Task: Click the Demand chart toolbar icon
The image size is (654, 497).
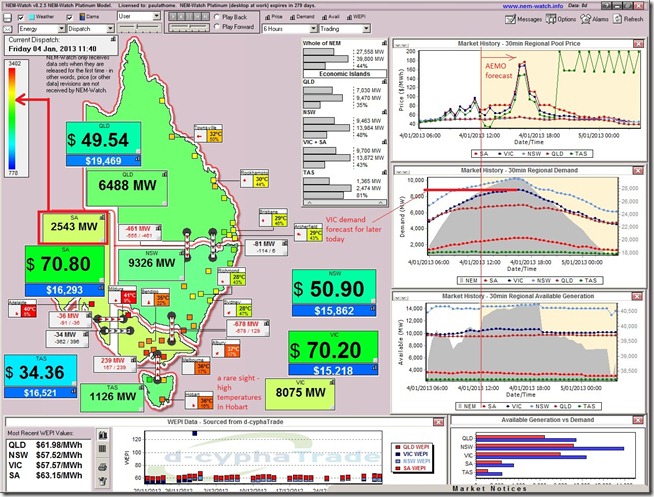Action: click(x=291, y=17)
